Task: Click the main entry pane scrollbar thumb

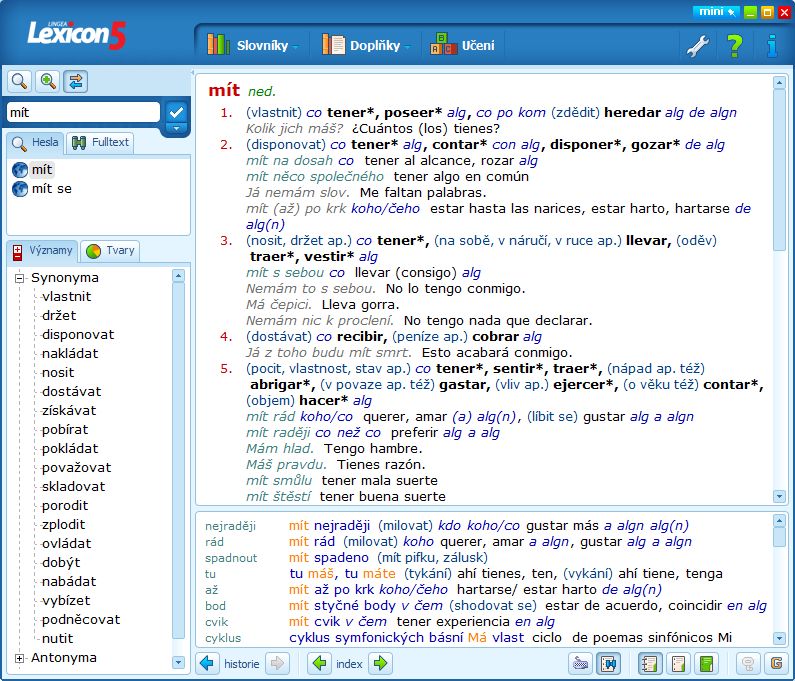Action: pyautogui.click(x=779, y=170)
